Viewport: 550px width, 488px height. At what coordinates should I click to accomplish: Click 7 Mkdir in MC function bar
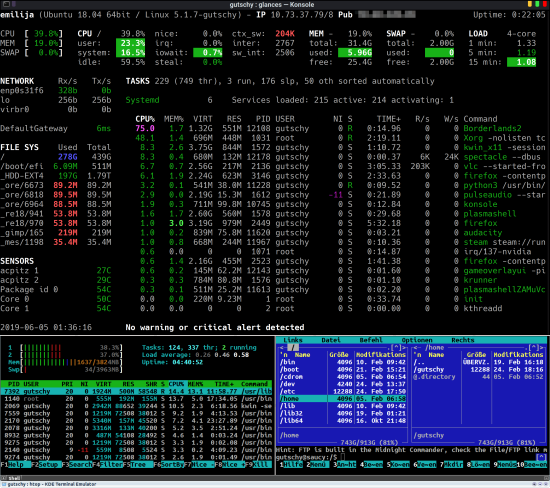click(451, 464)
